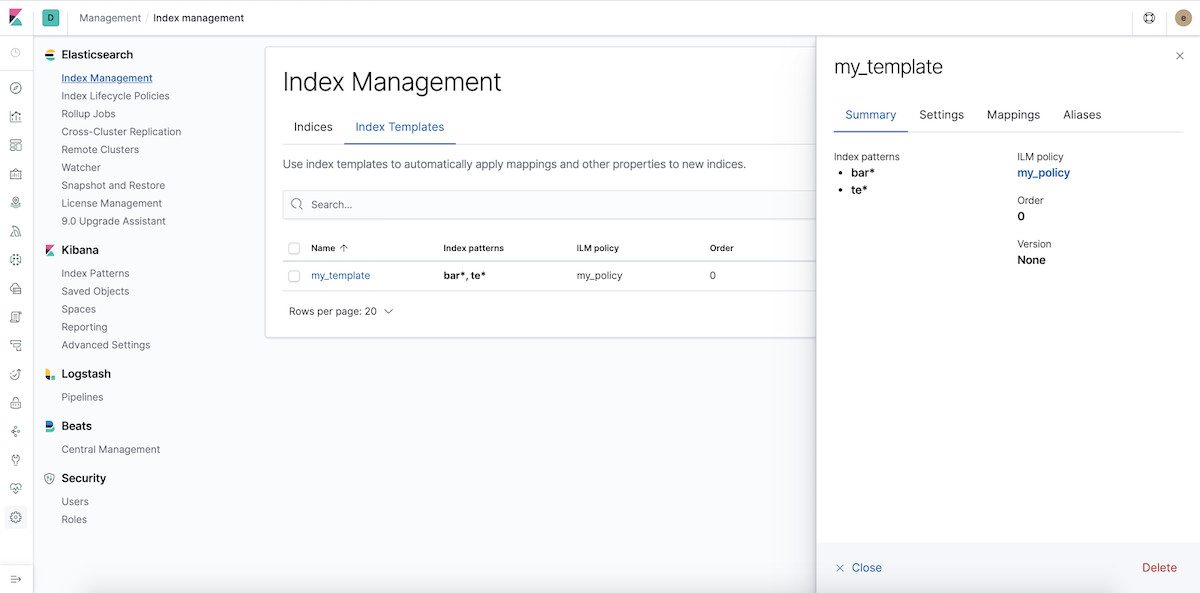Click the Elasticsearch logo in the management sidebar
Screen dimensions: 1200x593
(50, 55)
